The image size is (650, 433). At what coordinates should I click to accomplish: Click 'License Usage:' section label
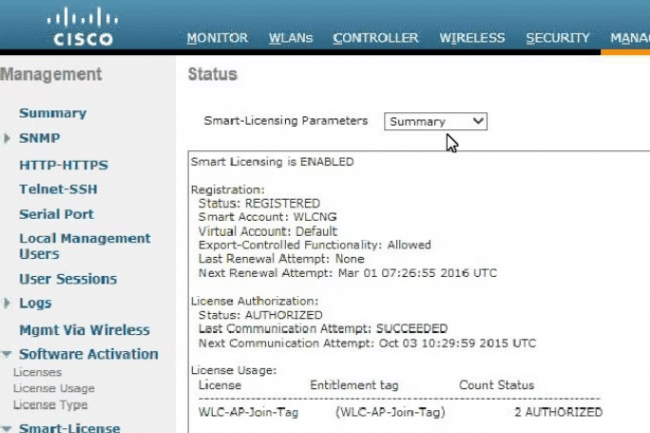tap(234, 370)
